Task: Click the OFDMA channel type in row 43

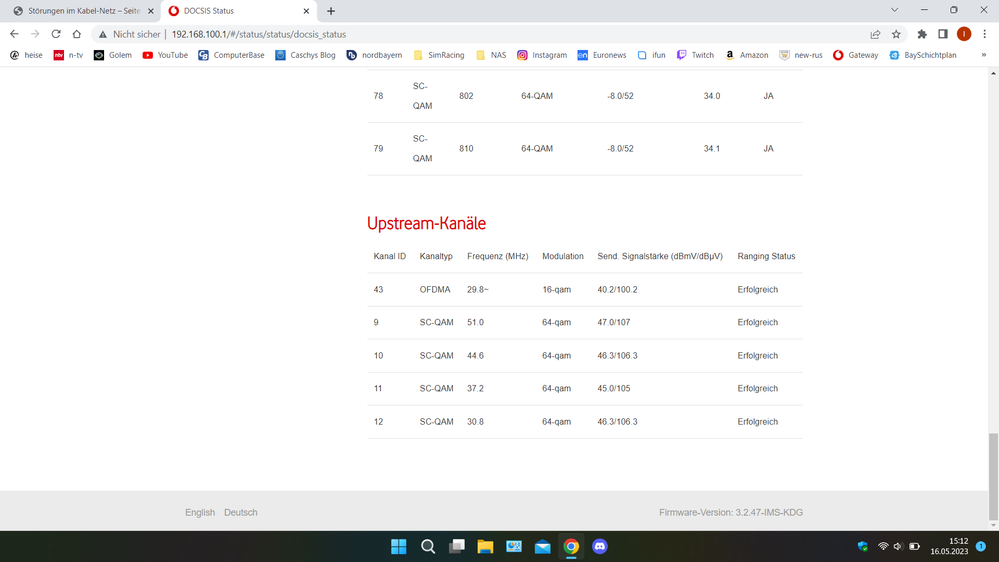Action: click(435, 289)
